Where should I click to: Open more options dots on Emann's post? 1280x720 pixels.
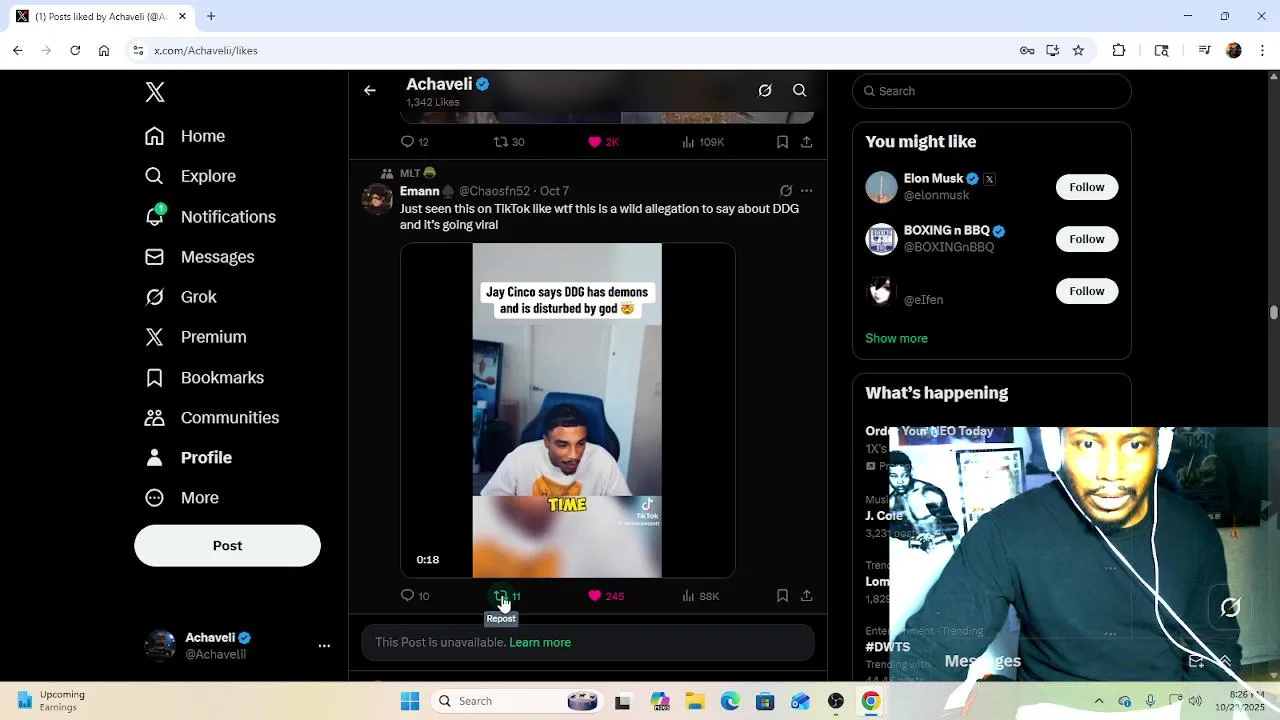tap(806, 191)
